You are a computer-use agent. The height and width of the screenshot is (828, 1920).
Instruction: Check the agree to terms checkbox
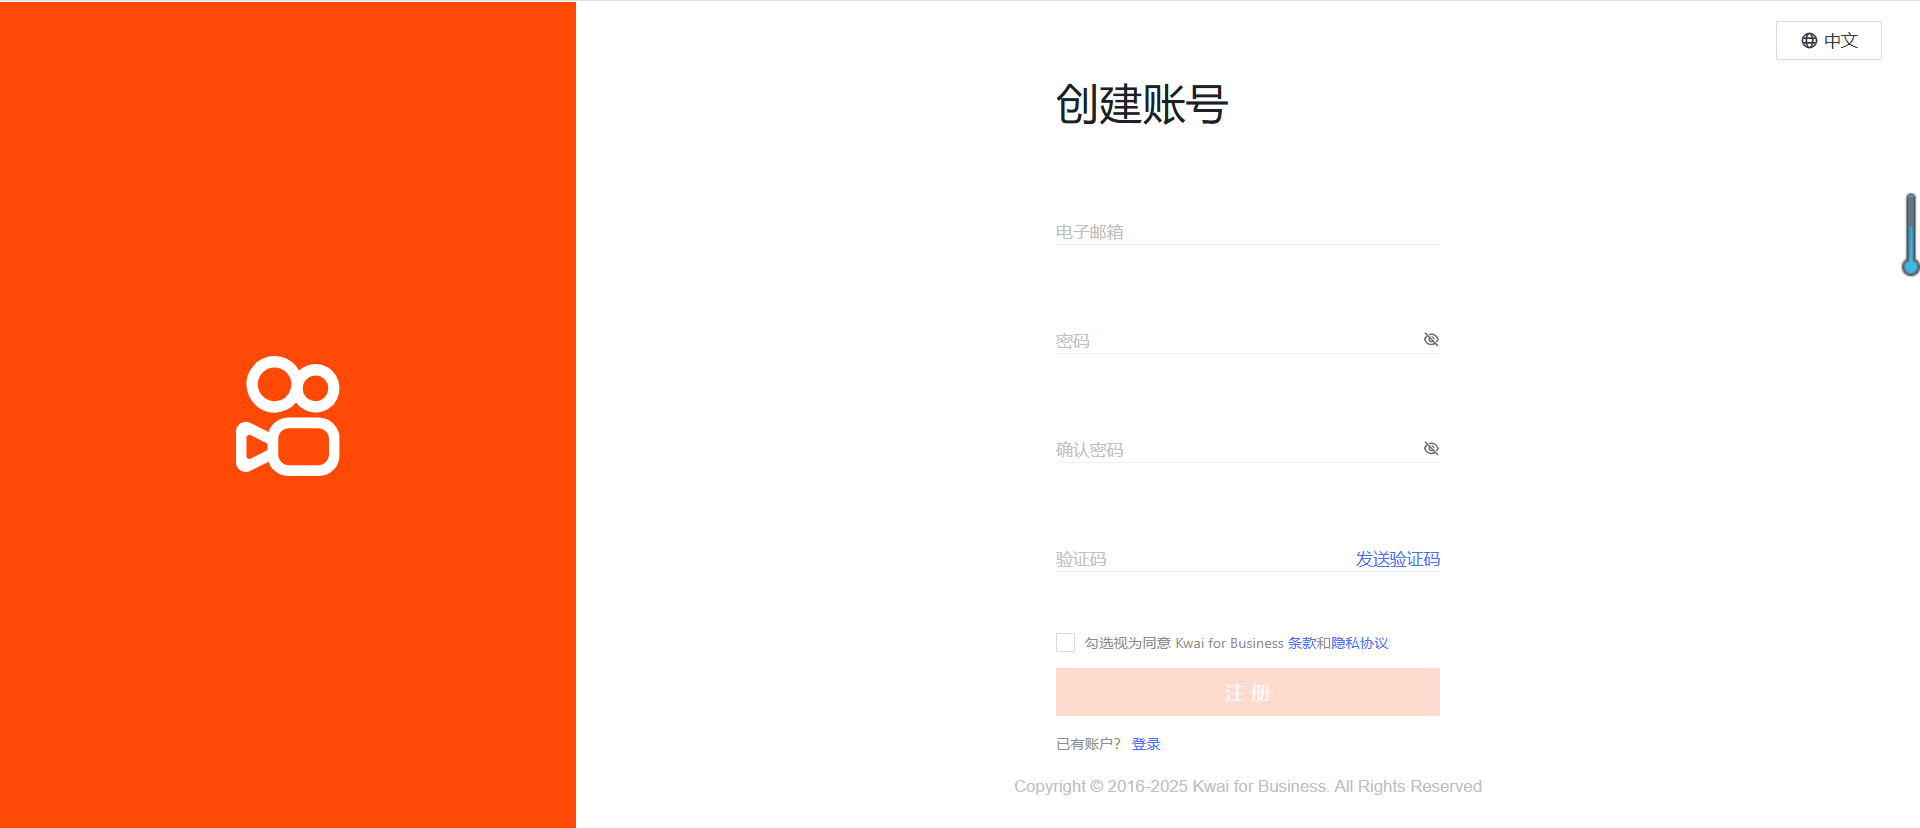point(1065,643)
